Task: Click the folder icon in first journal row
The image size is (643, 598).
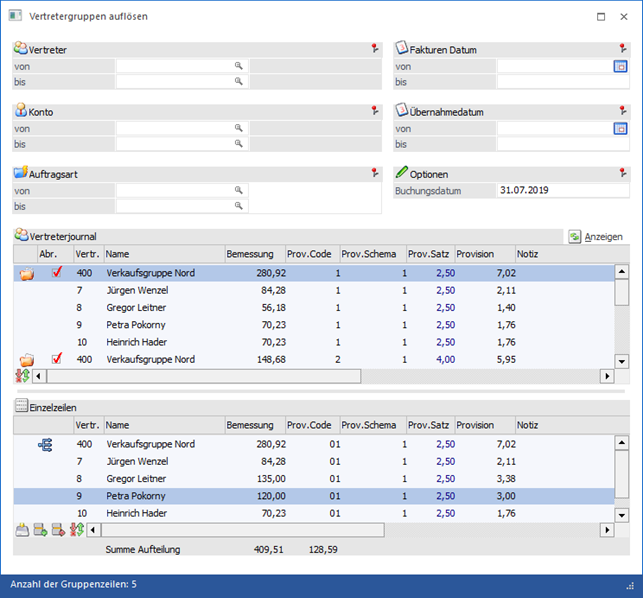Action: pyautogui.click(x=27, y=273)
